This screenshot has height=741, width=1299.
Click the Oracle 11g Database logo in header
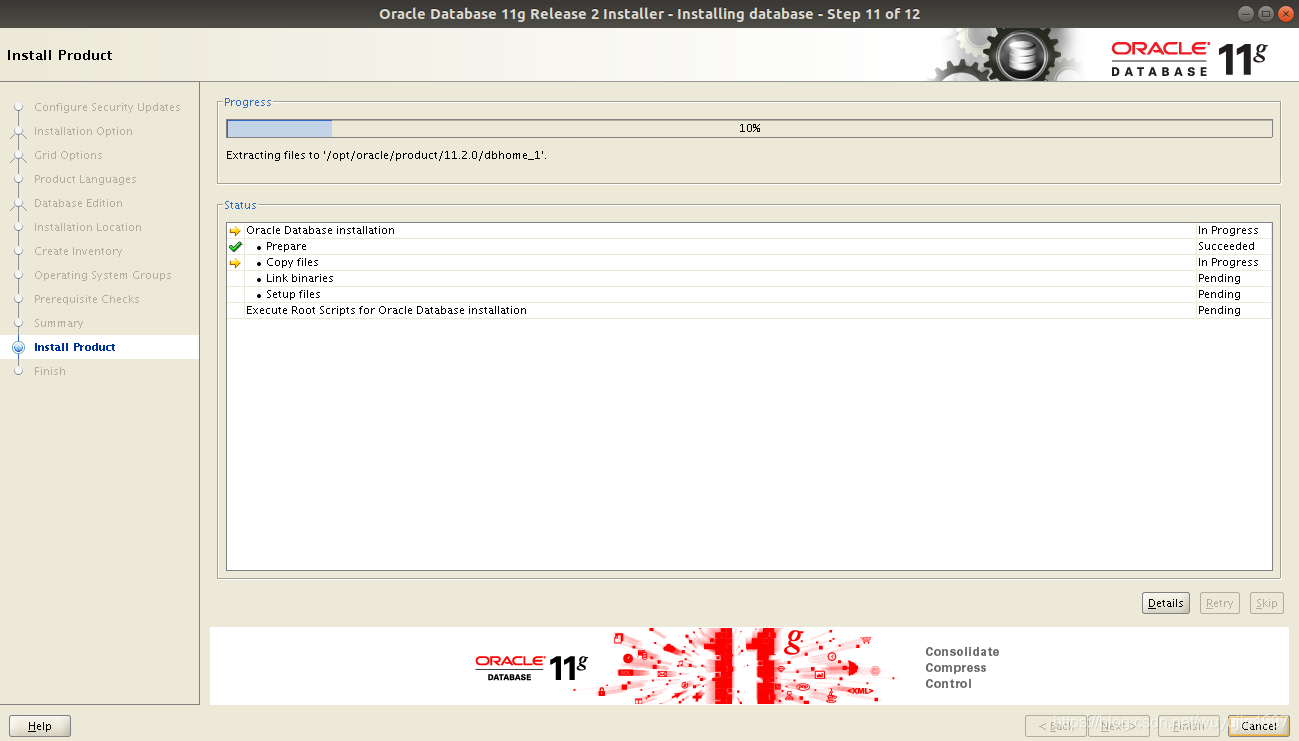(x=1189, y=59)
